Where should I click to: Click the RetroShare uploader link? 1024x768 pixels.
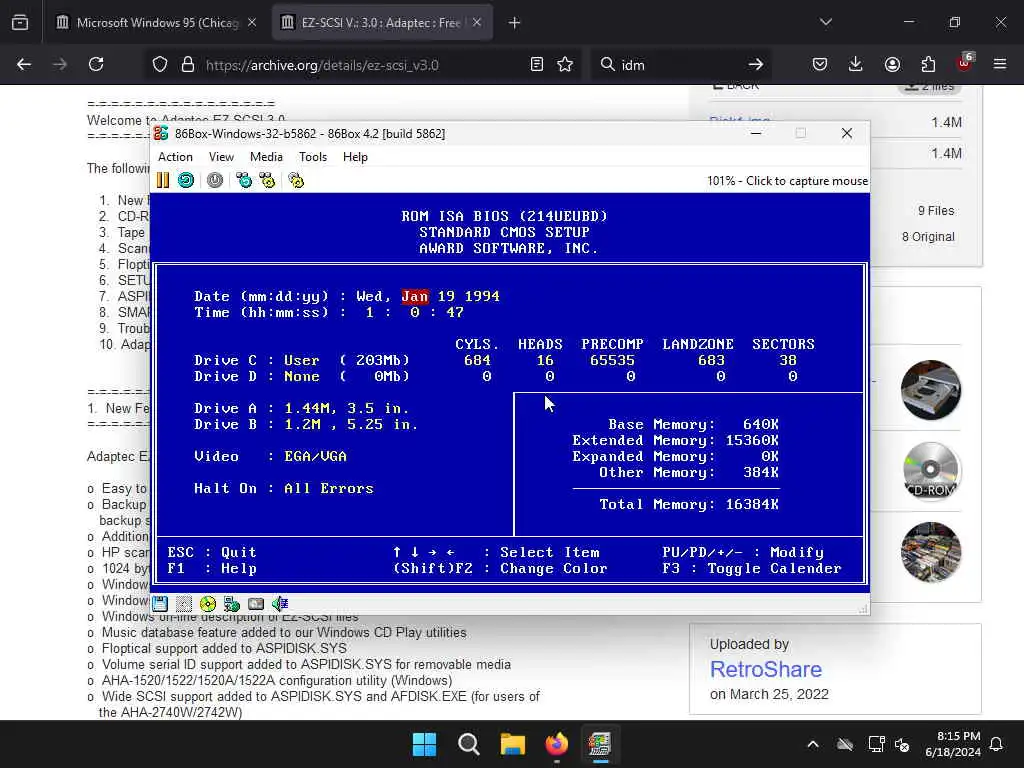pos(765,669)
